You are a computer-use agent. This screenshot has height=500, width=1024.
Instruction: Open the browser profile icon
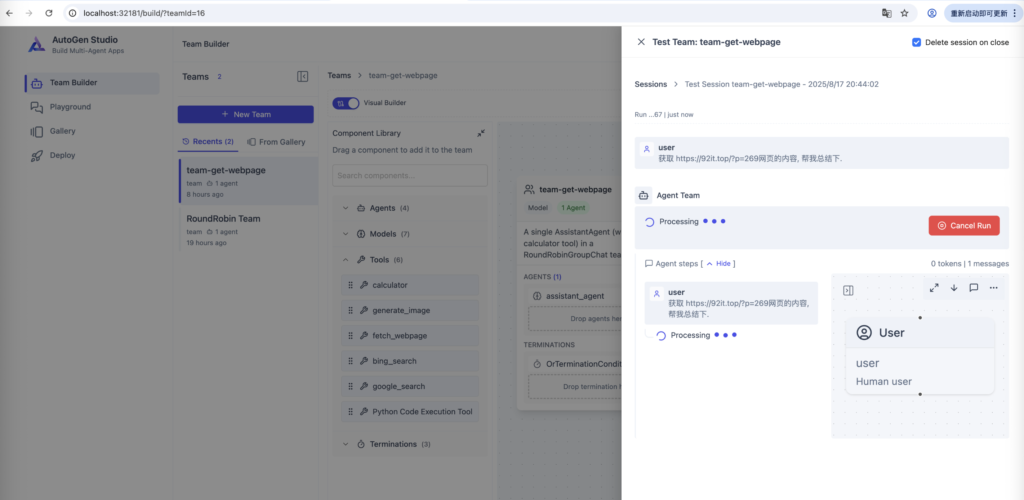click(x=932, y=13)
